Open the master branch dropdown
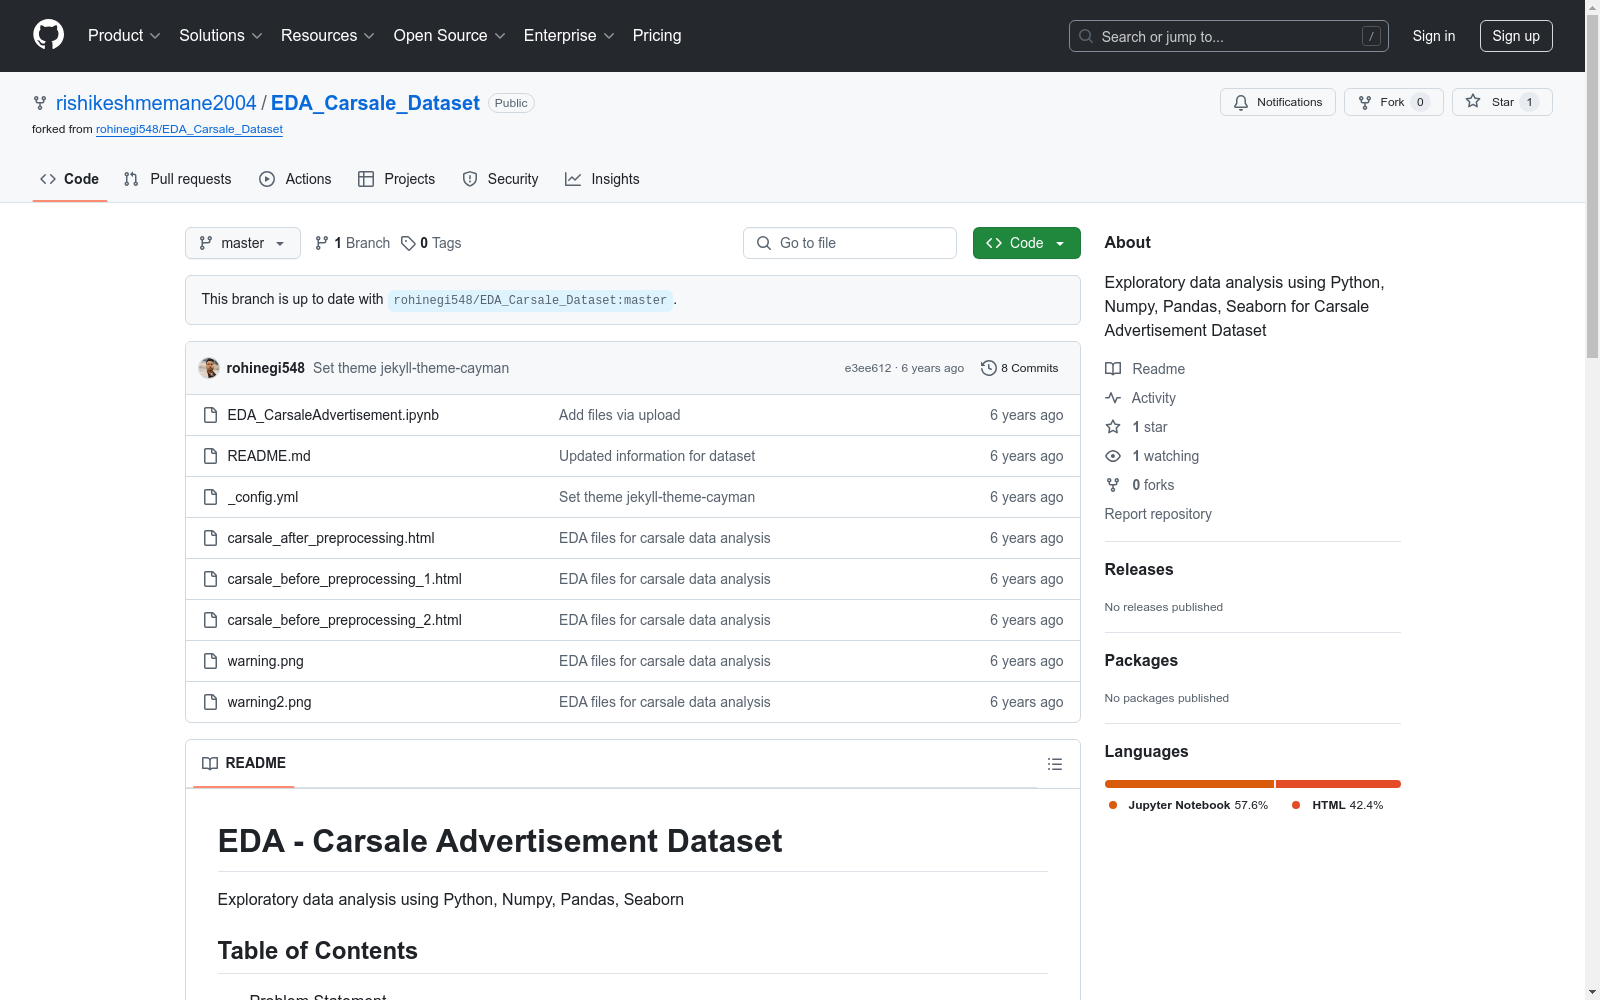 click(x=243, y=243)
